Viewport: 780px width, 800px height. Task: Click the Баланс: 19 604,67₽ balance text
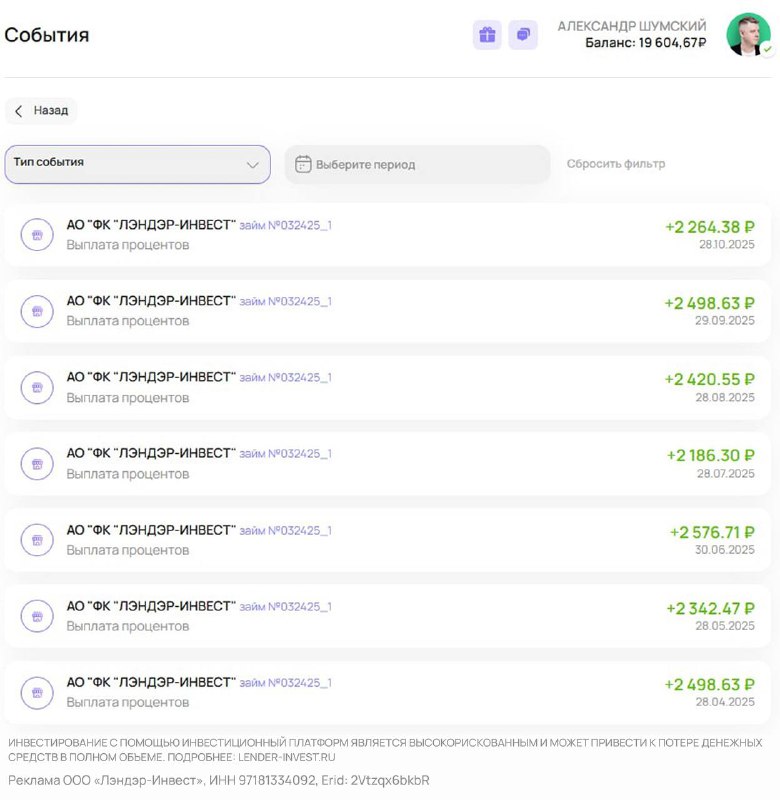coord(646,43)
